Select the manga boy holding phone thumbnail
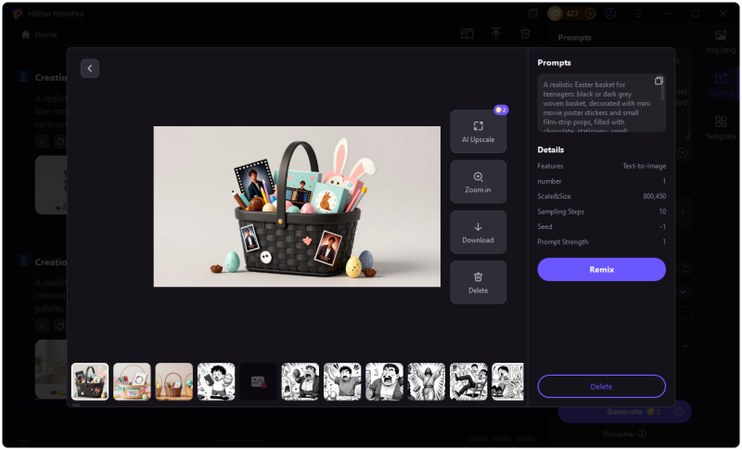742x450 pixels. tap(216, 381)
